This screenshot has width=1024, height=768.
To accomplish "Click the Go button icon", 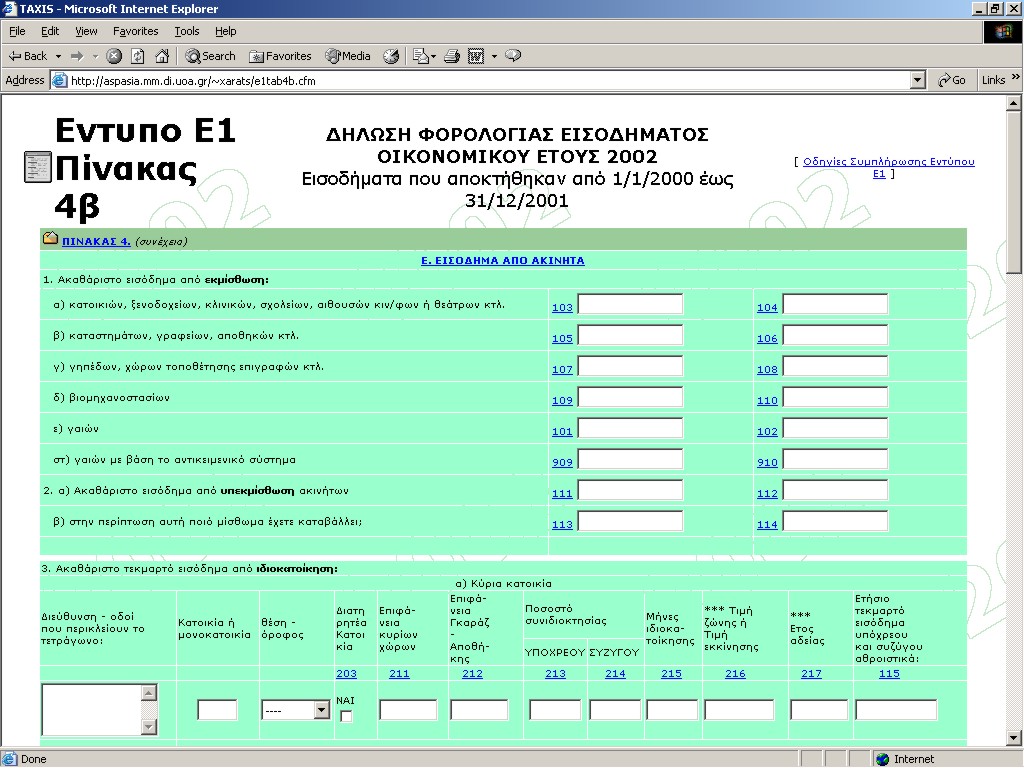I will [x=952, y=80].
